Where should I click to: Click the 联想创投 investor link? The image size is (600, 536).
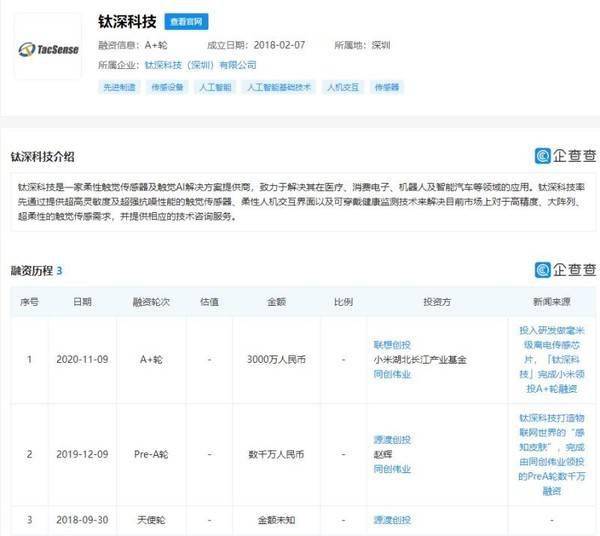tap(392, 345)
